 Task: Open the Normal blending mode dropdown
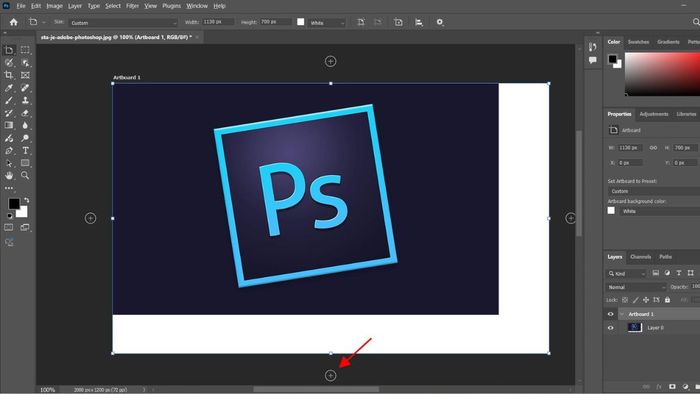coord(635,287)
